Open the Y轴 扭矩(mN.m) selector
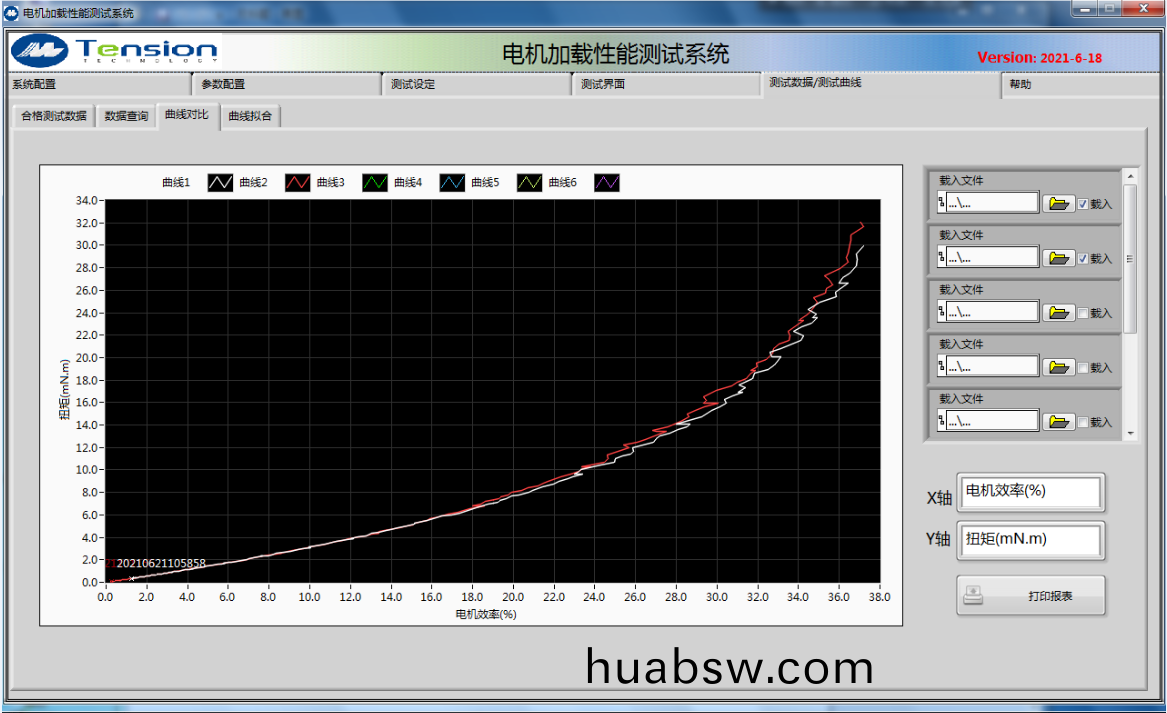 (1030, 539)
